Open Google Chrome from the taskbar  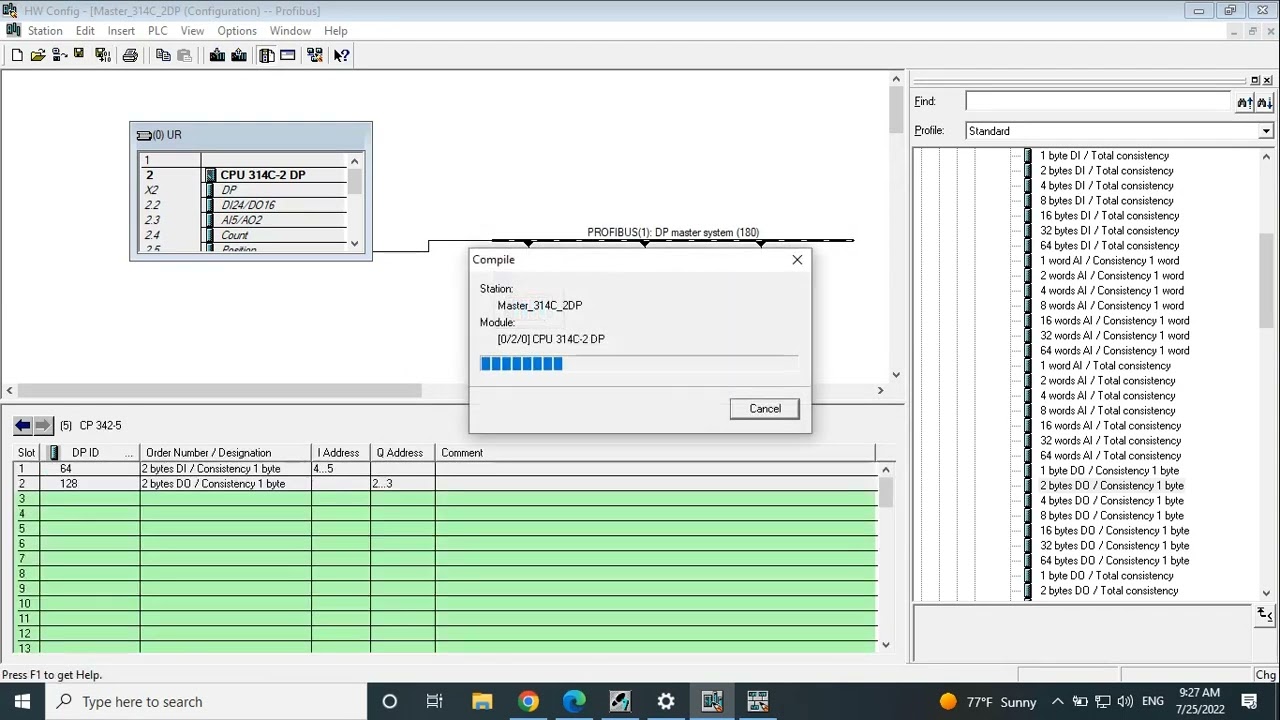tap(528, 701)
